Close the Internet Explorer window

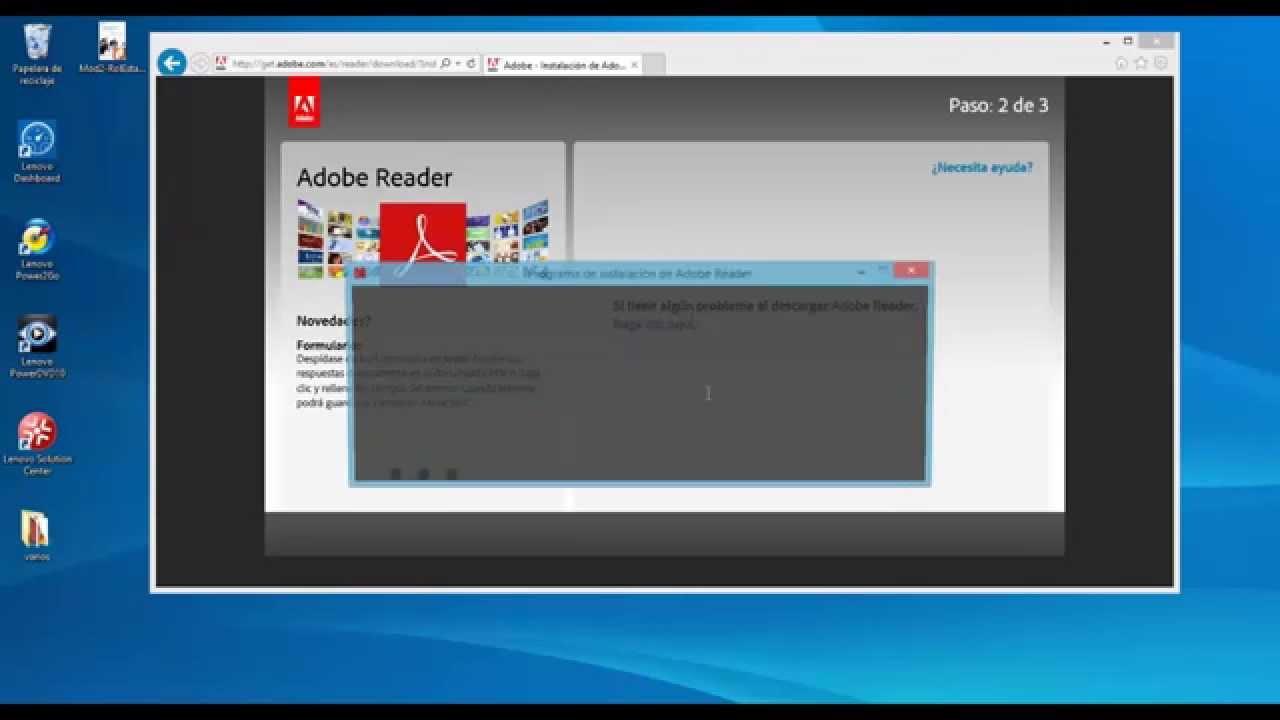1157,42
